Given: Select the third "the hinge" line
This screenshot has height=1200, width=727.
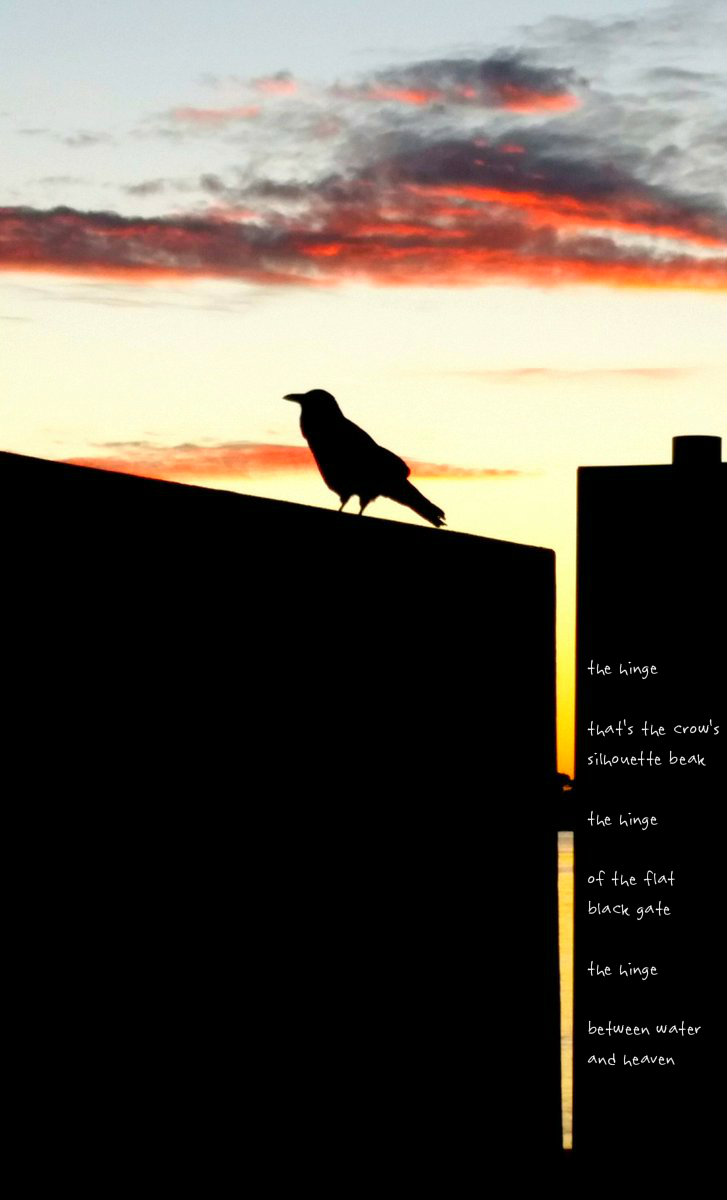Looking at the screenshot, I should point(622,970).
